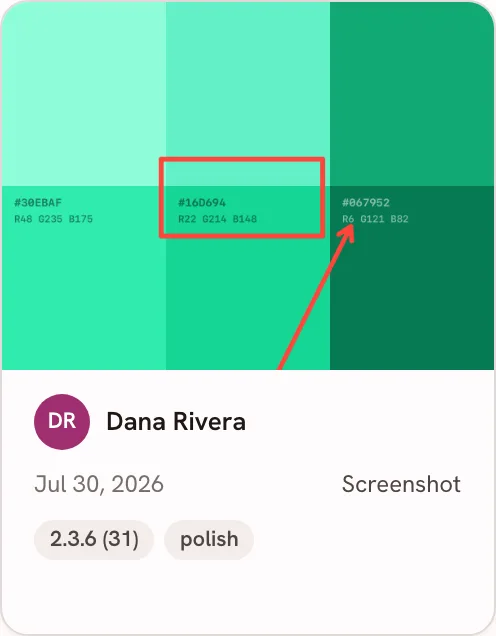
Task: Open Dana Rivera's profile name
Action: click(x=176, y=421)
